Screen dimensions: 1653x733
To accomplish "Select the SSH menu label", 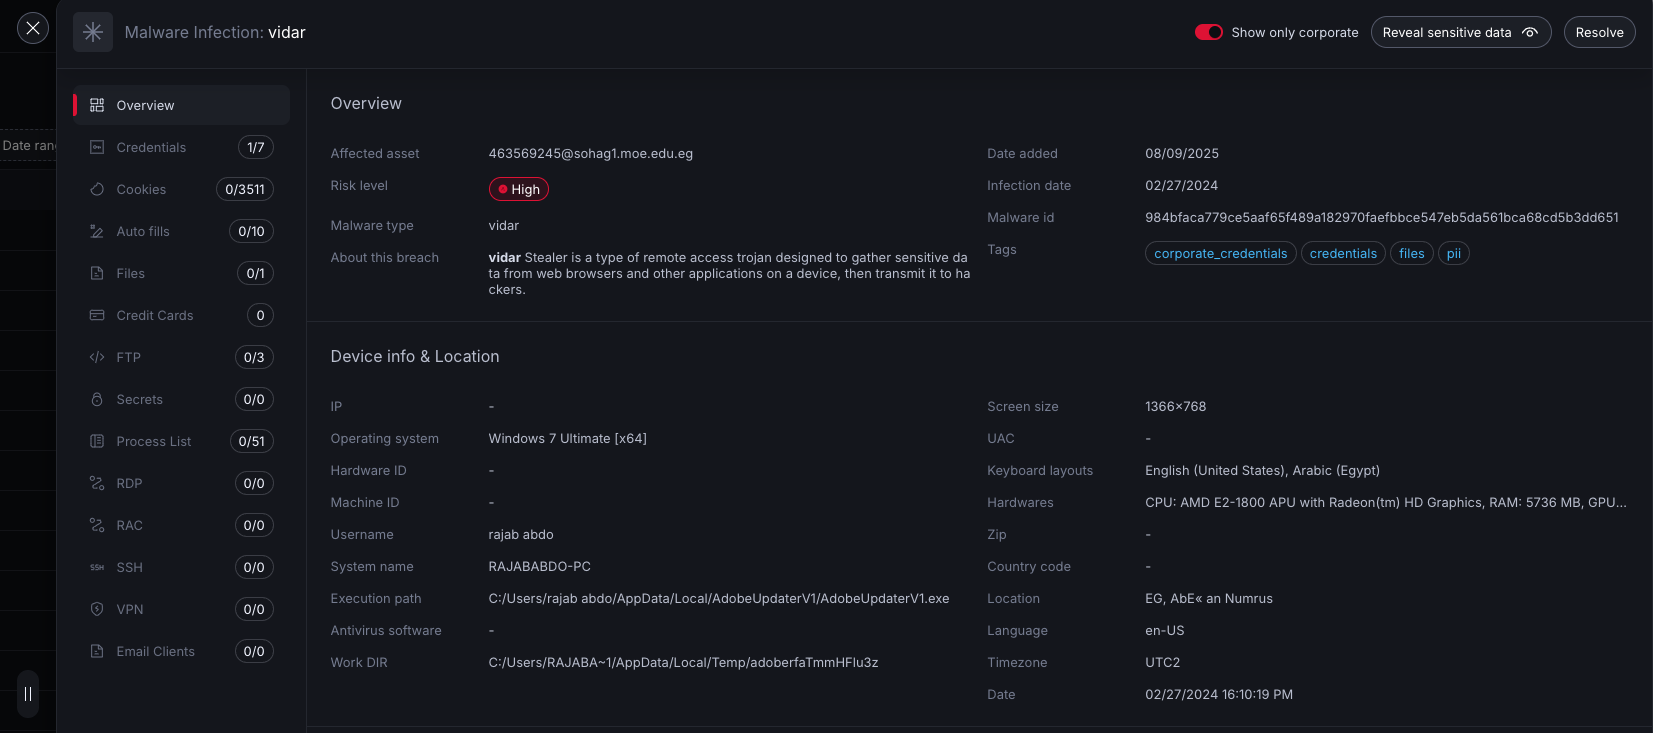I will point(130,567).
